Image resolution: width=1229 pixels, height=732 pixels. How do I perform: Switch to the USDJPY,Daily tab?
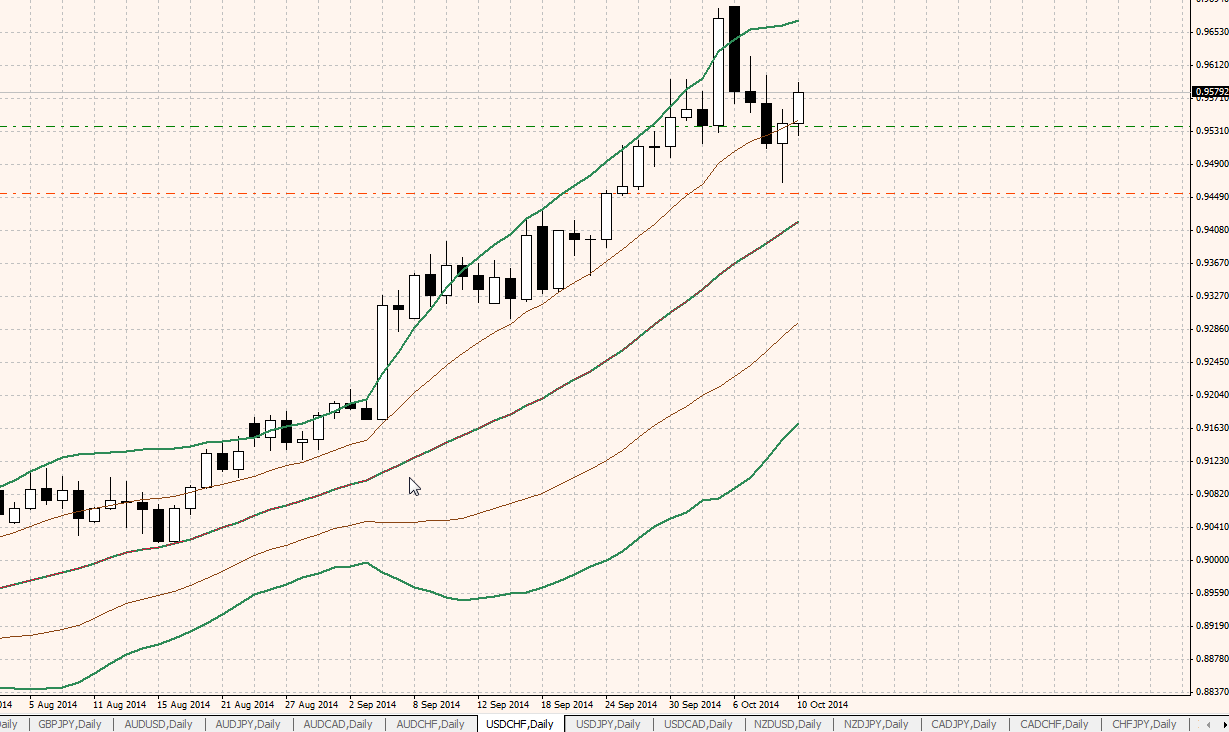tap(609, 724)
